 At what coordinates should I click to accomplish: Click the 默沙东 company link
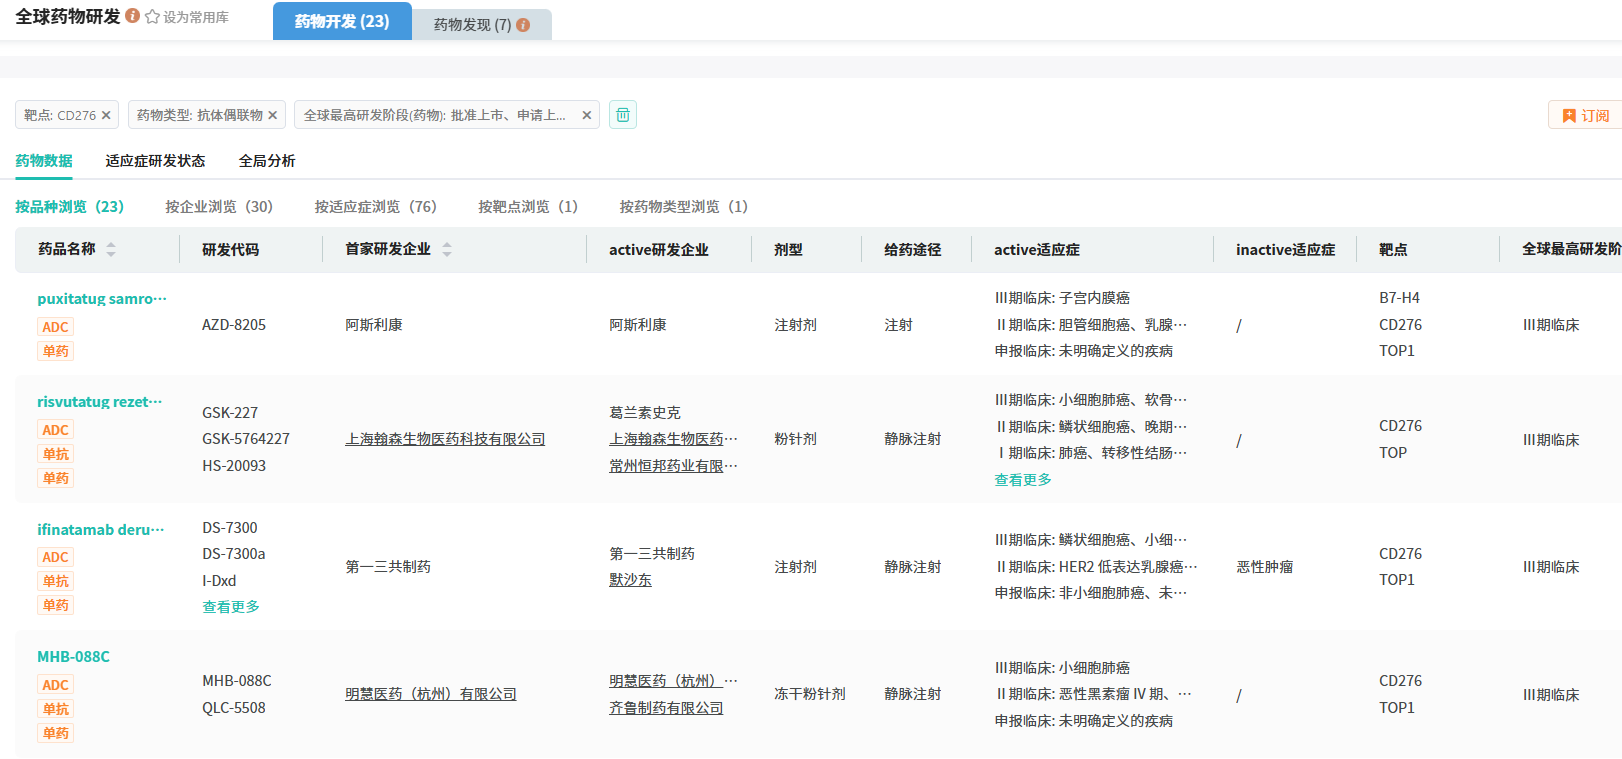pos(630,580)
